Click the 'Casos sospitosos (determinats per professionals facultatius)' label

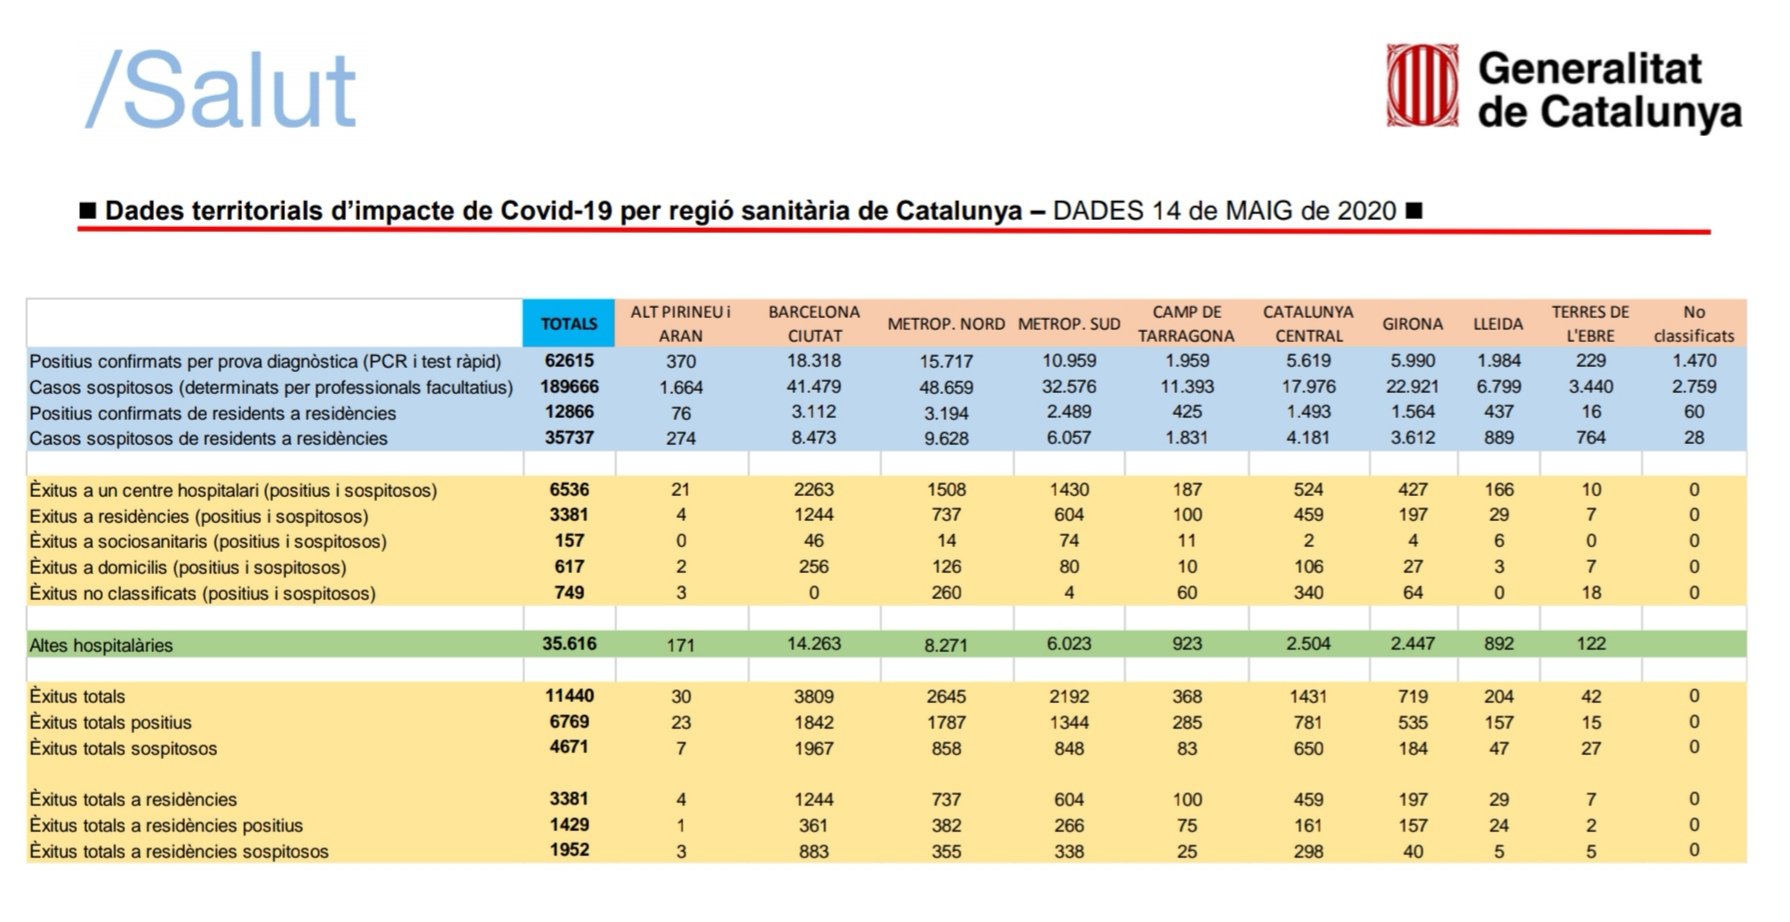pos(271,387)
